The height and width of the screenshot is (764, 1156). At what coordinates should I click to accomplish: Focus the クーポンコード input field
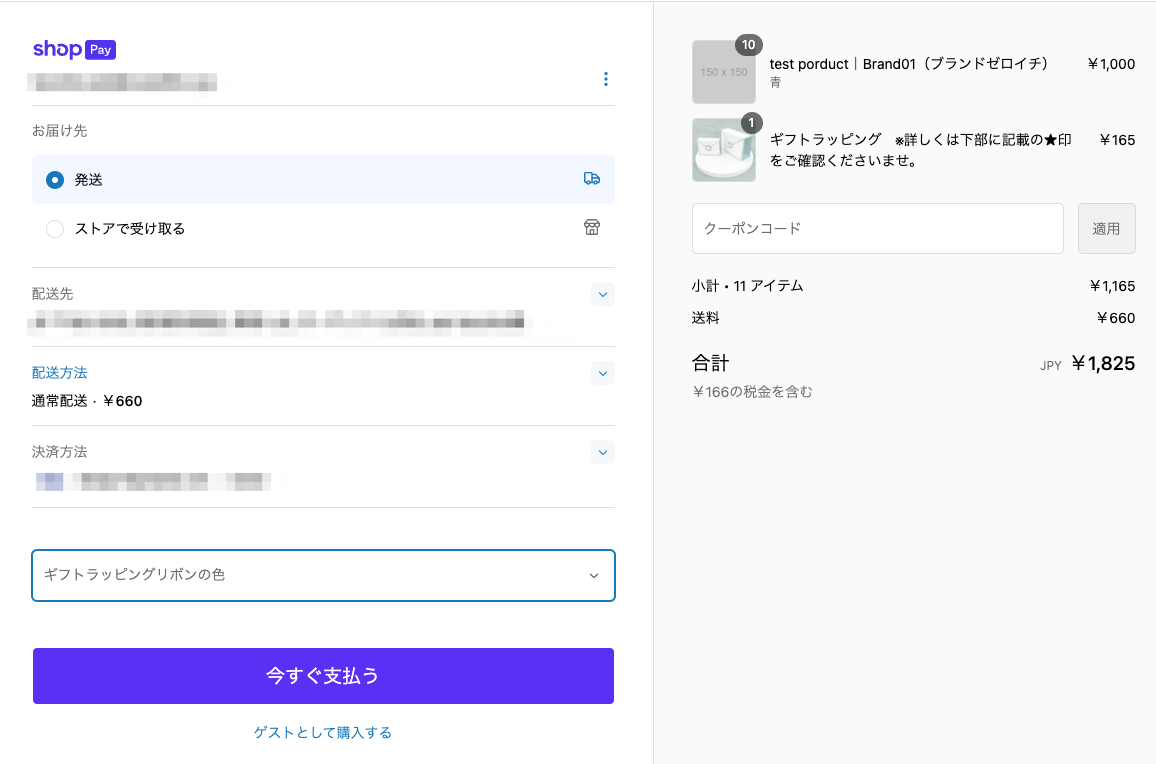(877, 229)
